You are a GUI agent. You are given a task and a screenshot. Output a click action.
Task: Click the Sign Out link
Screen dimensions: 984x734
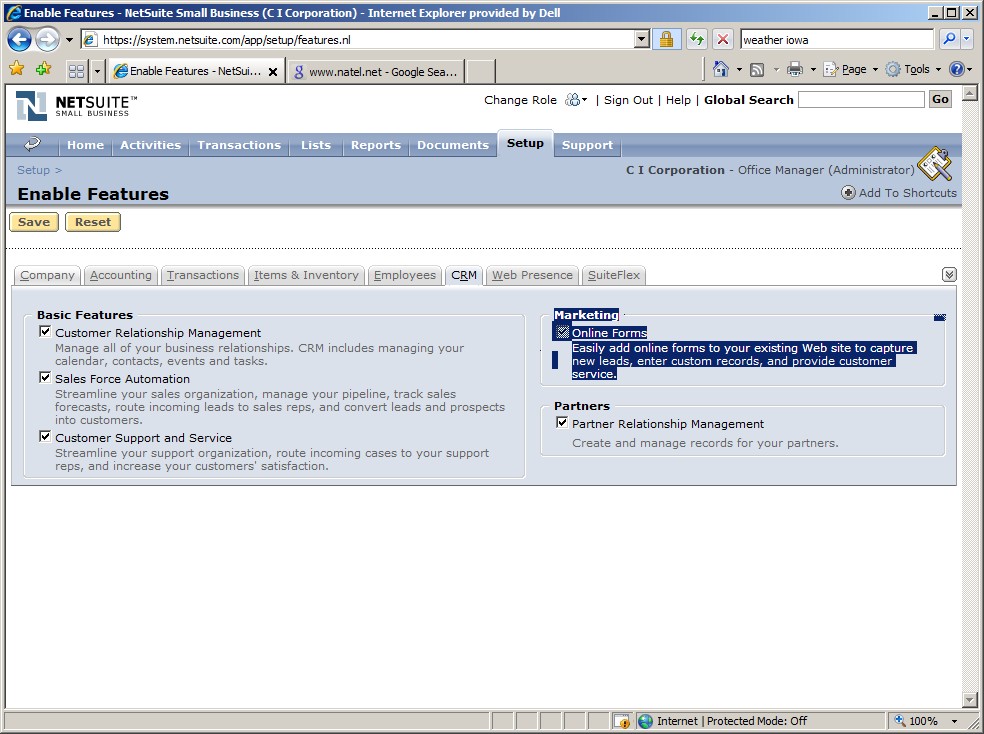628,100
